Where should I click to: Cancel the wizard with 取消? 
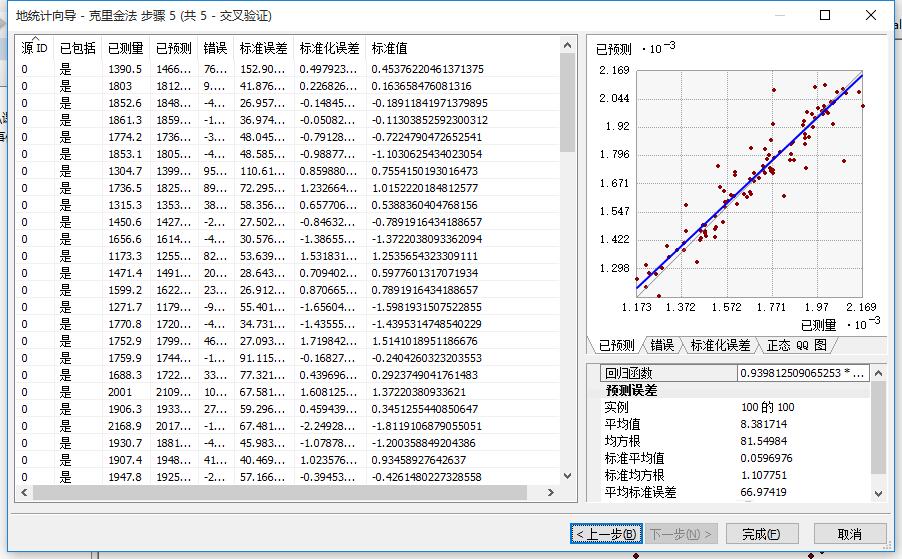(850, 534)
